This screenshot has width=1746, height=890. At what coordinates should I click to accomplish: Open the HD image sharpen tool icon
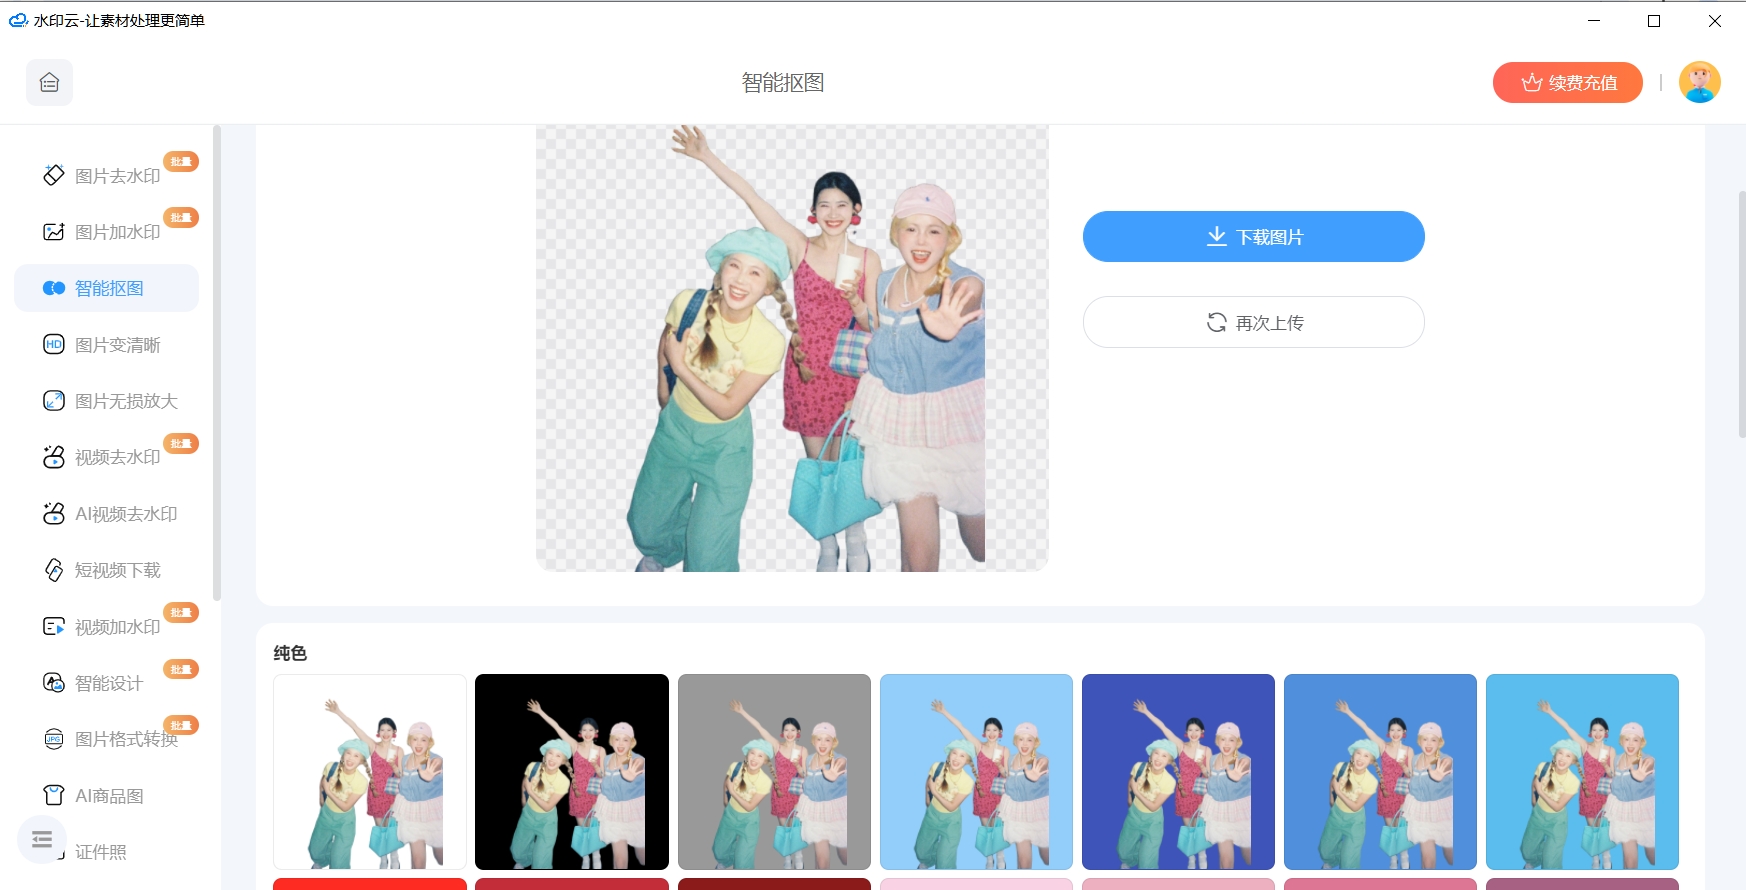coord(54,345)
